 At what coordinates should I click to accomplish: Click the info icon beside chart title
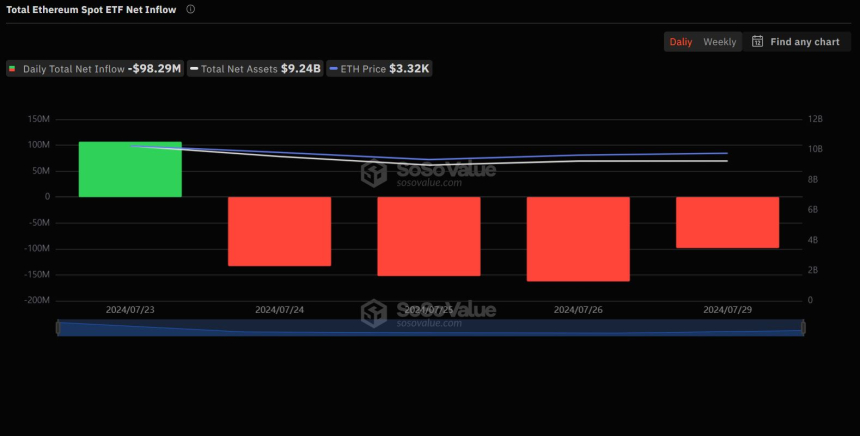191,9
